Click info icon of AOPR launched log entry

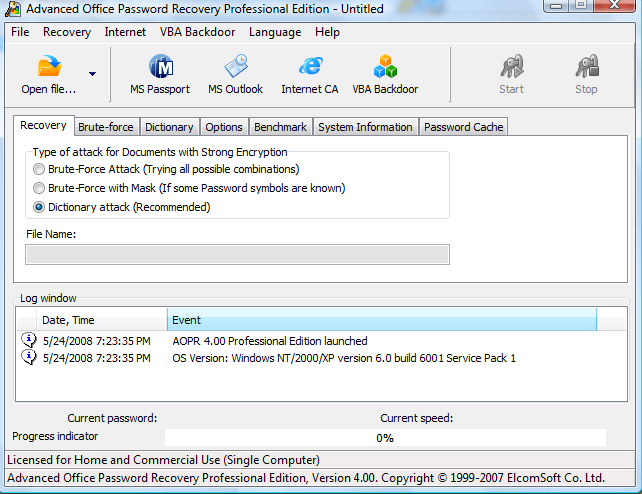tap(29, 340)
